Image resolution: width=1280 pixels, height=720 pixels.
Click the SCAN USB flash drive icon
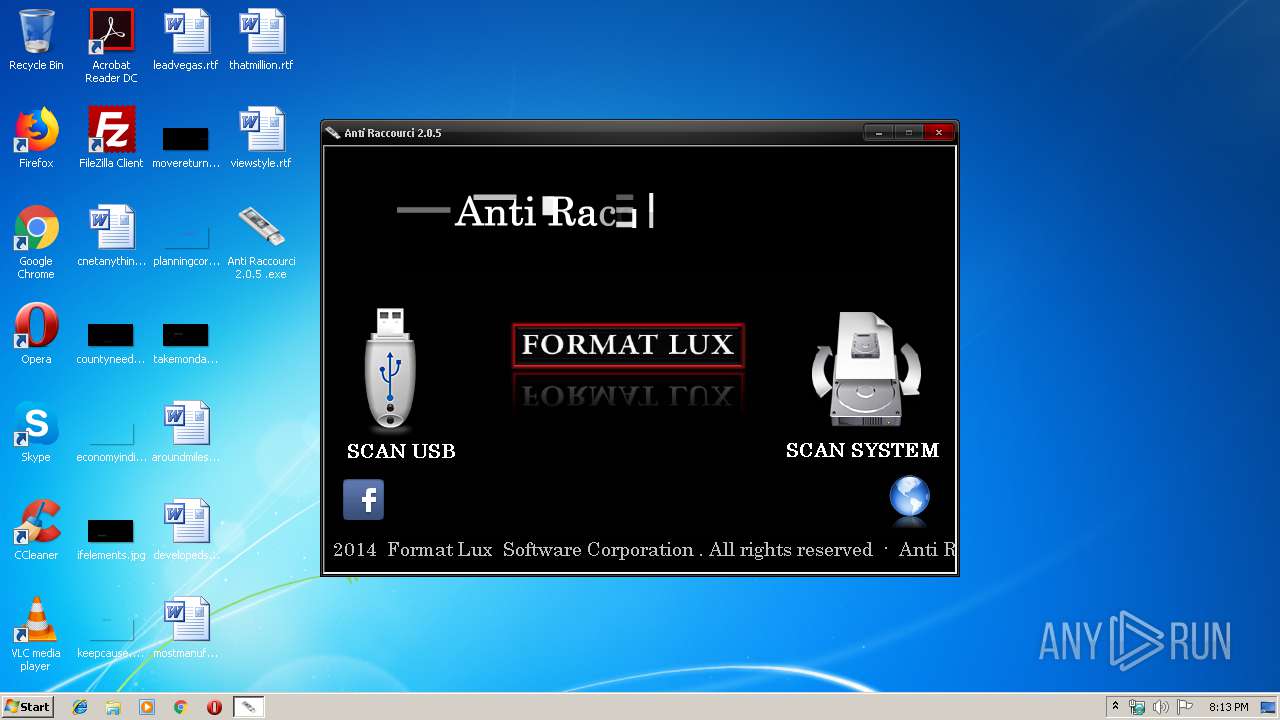pyautogui.click(x=391, y=370)
